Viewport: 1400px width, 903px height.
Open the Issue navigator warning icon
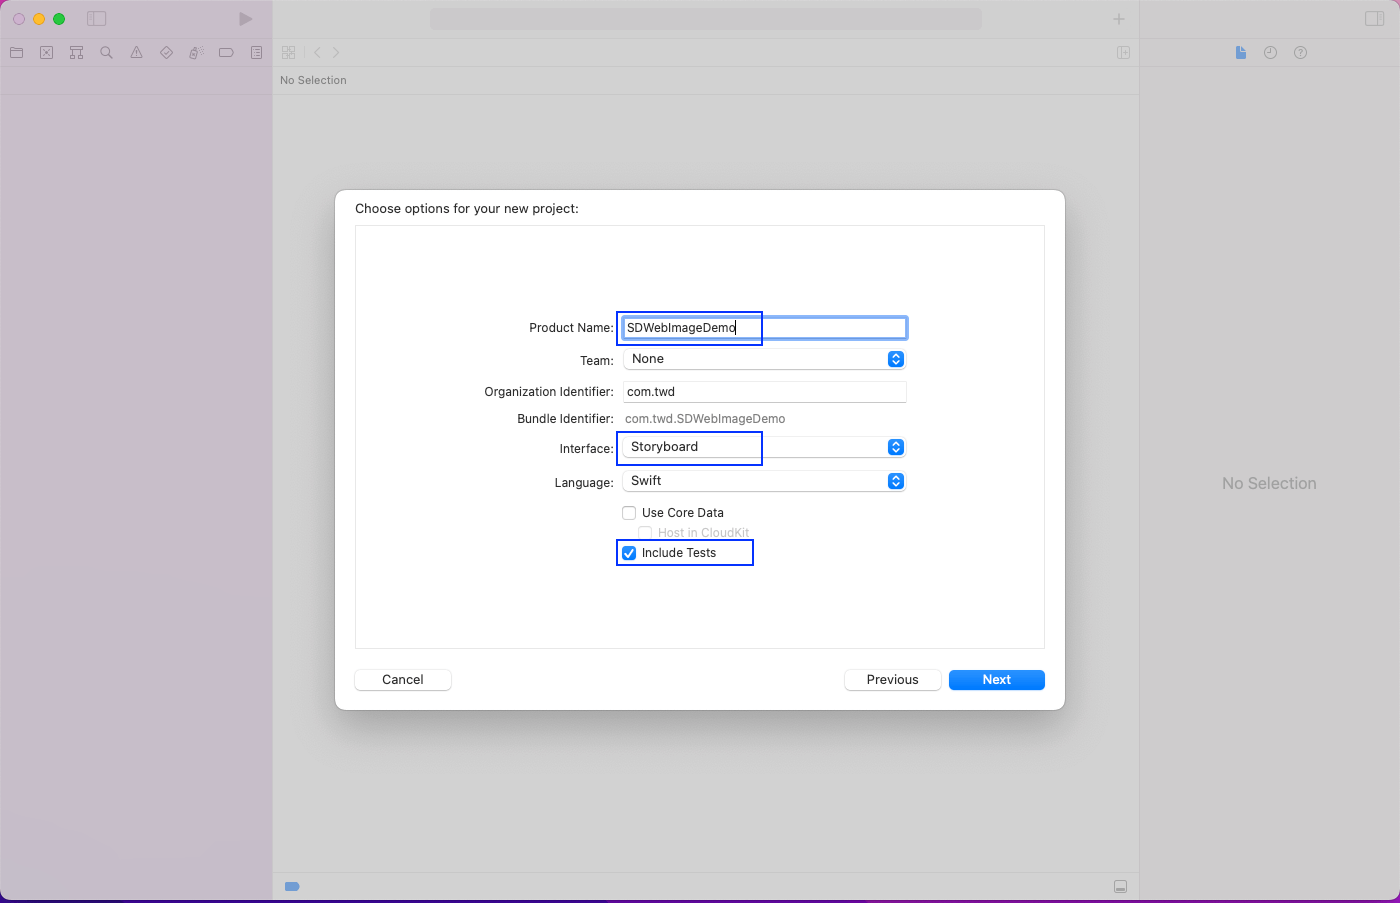(x=137, y=53)
